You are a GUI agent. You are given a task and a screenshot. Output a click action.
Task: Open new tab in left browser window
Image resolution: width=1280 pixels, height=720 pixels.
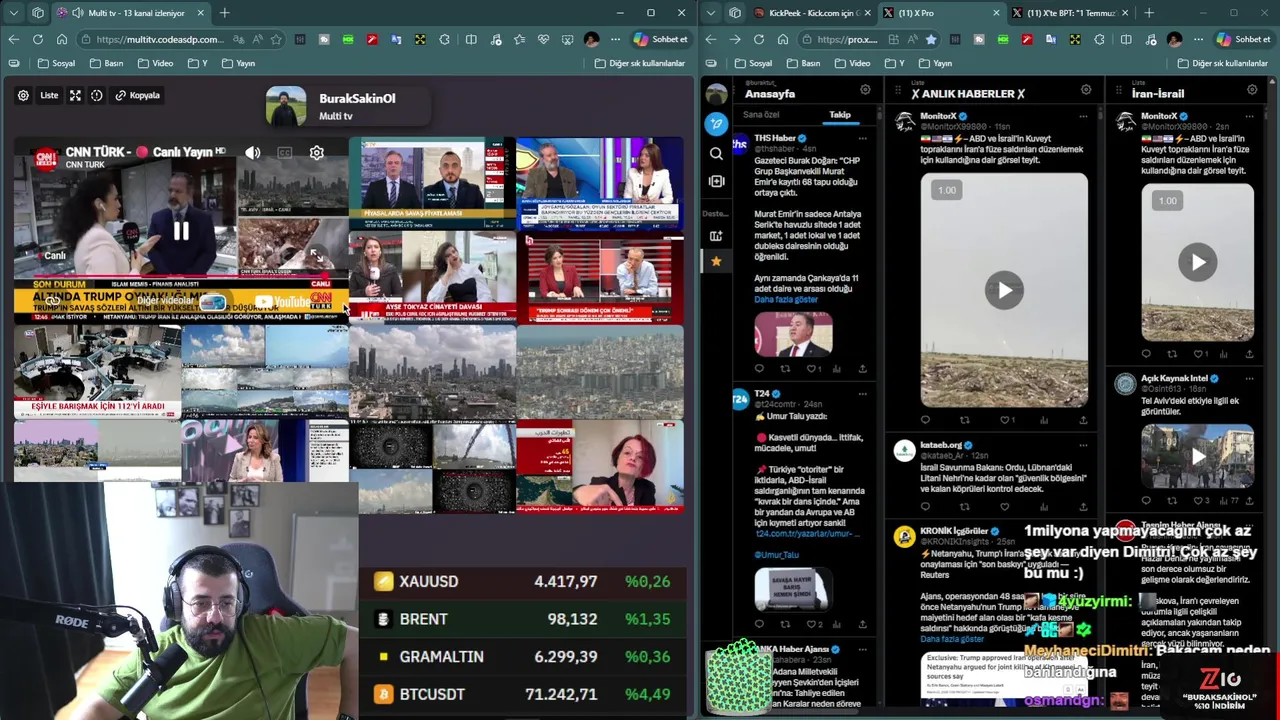pos(224,13)
